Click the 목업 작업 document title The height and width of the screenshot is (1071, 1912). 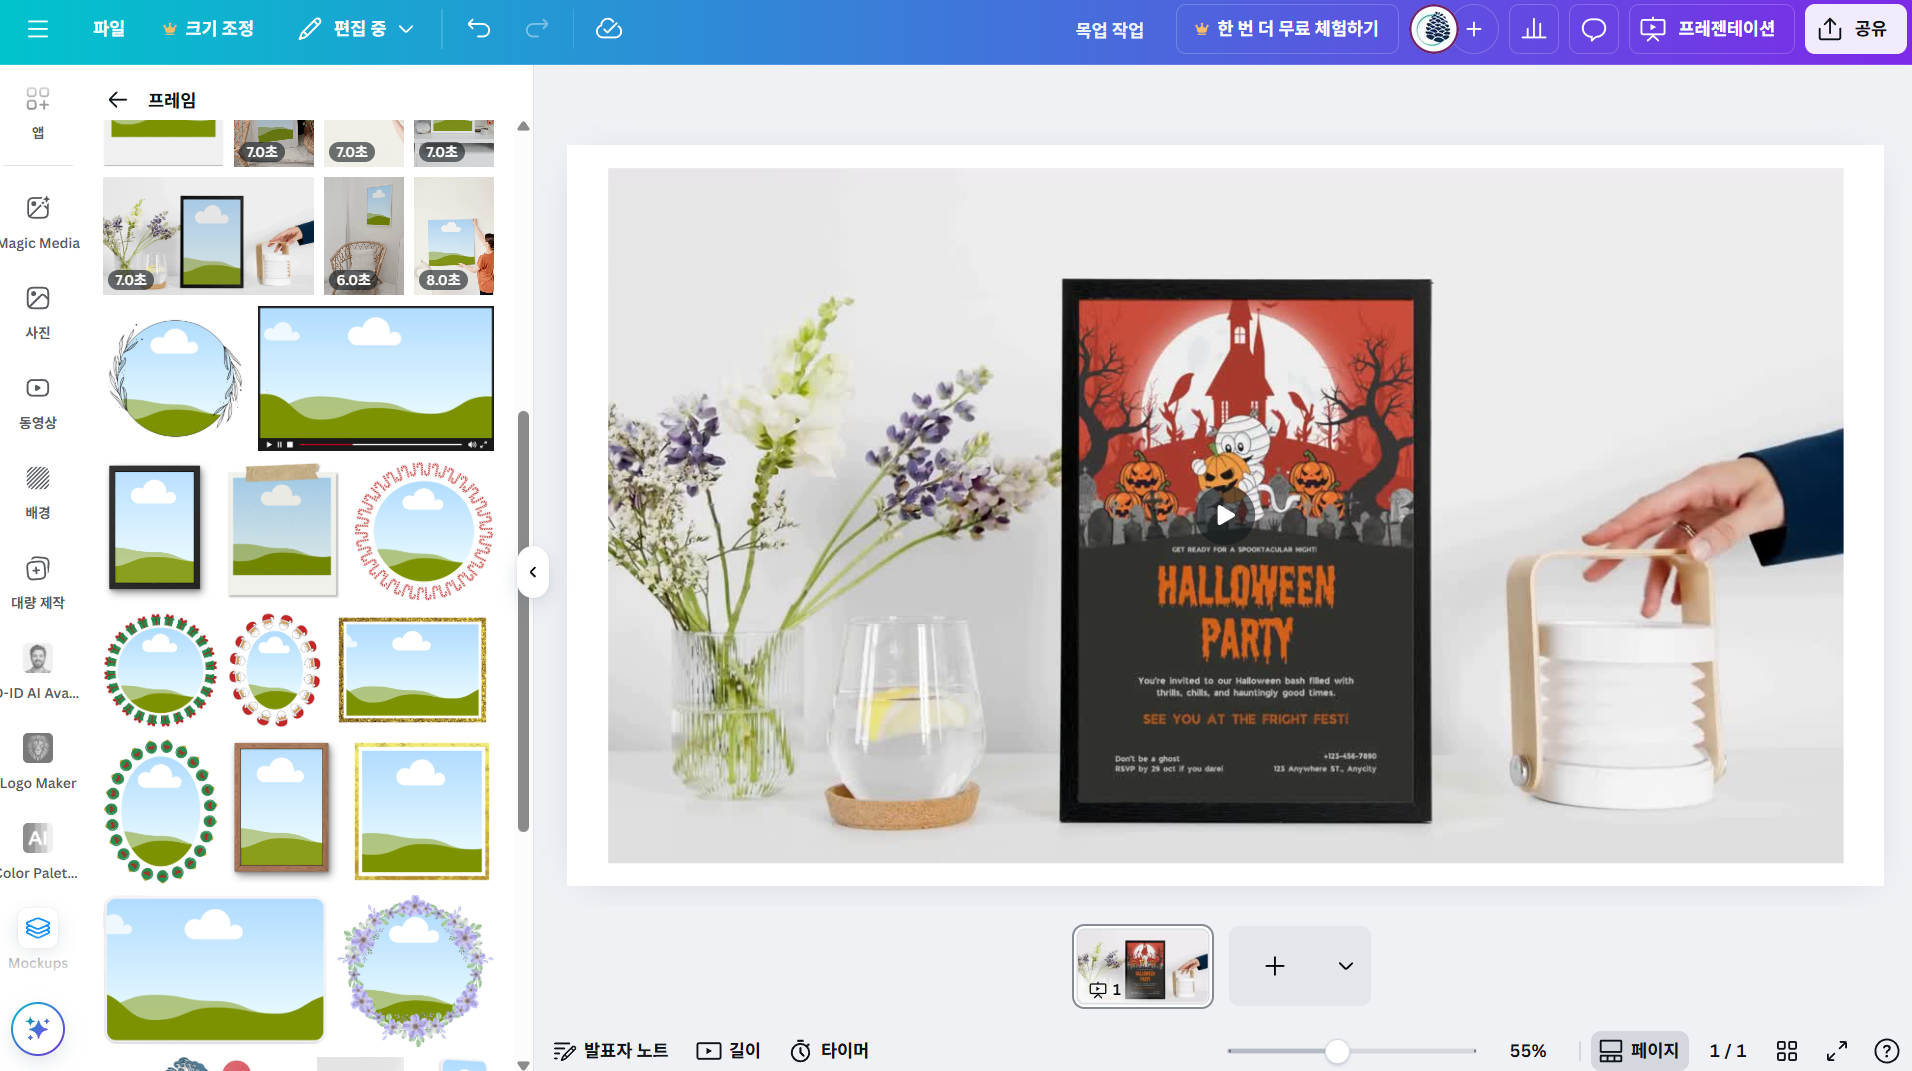(x=1109, y=30)
